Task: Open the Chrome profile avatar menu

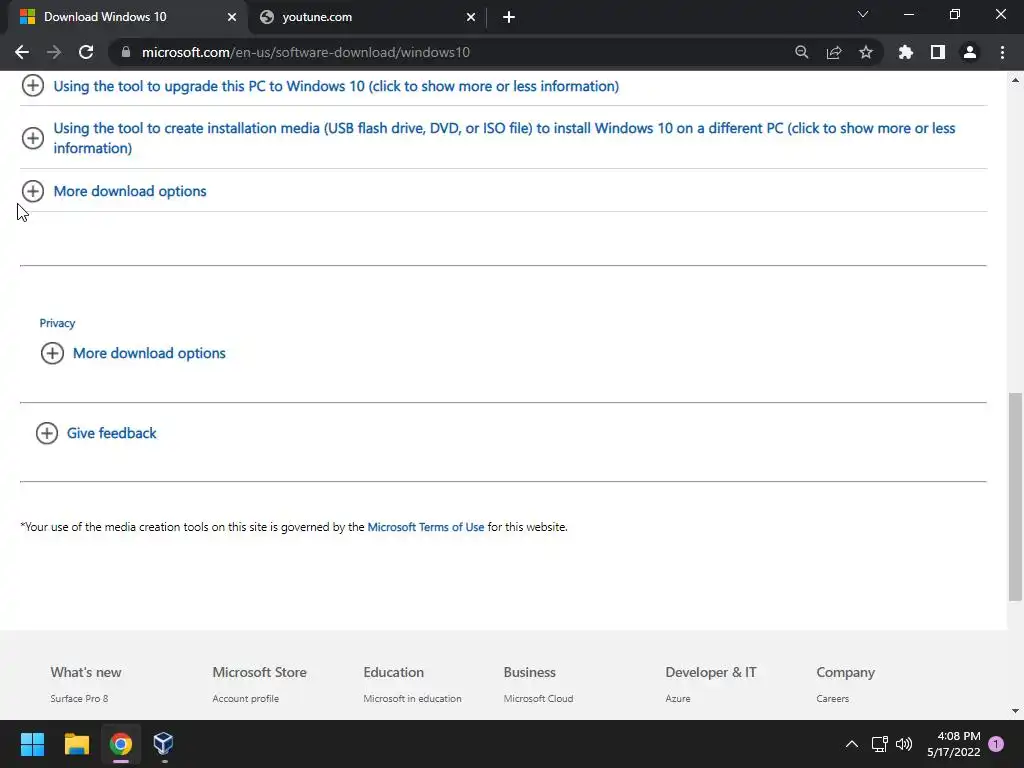Action: [970, 52]
